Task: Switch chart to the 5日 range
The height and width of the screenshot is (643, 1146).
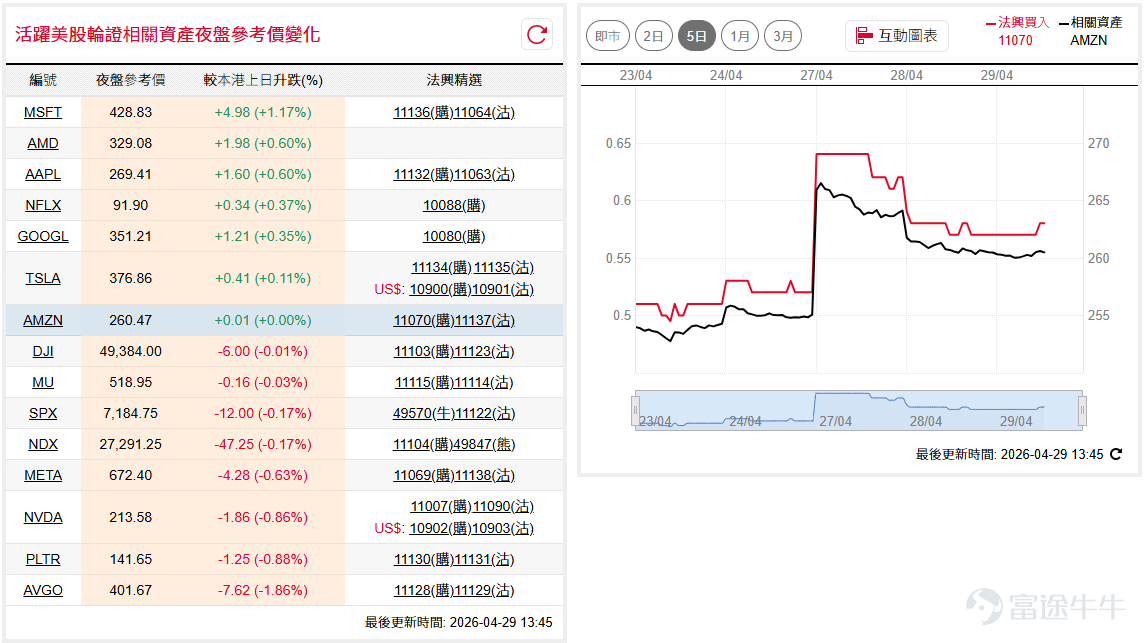Action: 697,36
